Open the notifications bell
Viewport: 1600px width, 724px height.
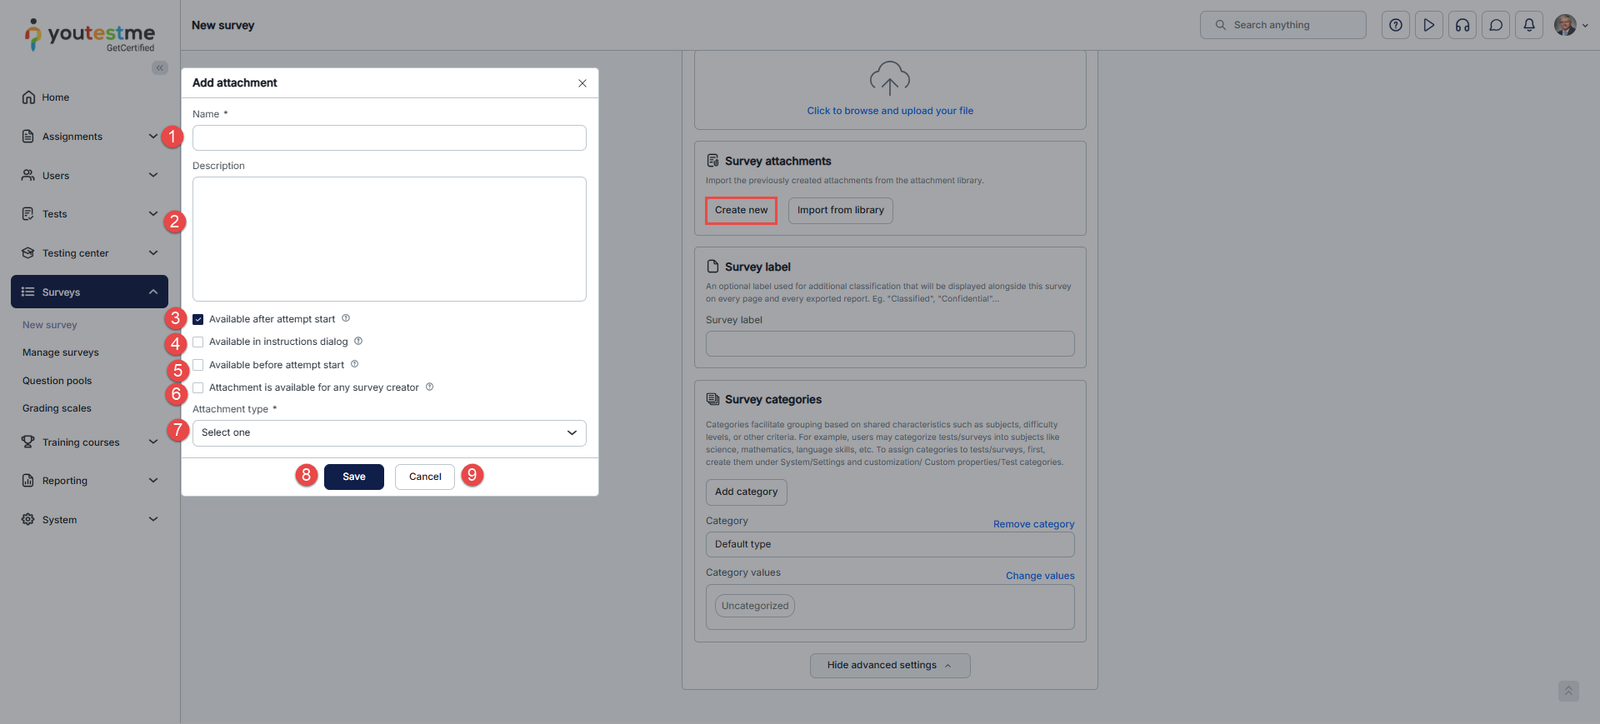(x=1529, y=25)
